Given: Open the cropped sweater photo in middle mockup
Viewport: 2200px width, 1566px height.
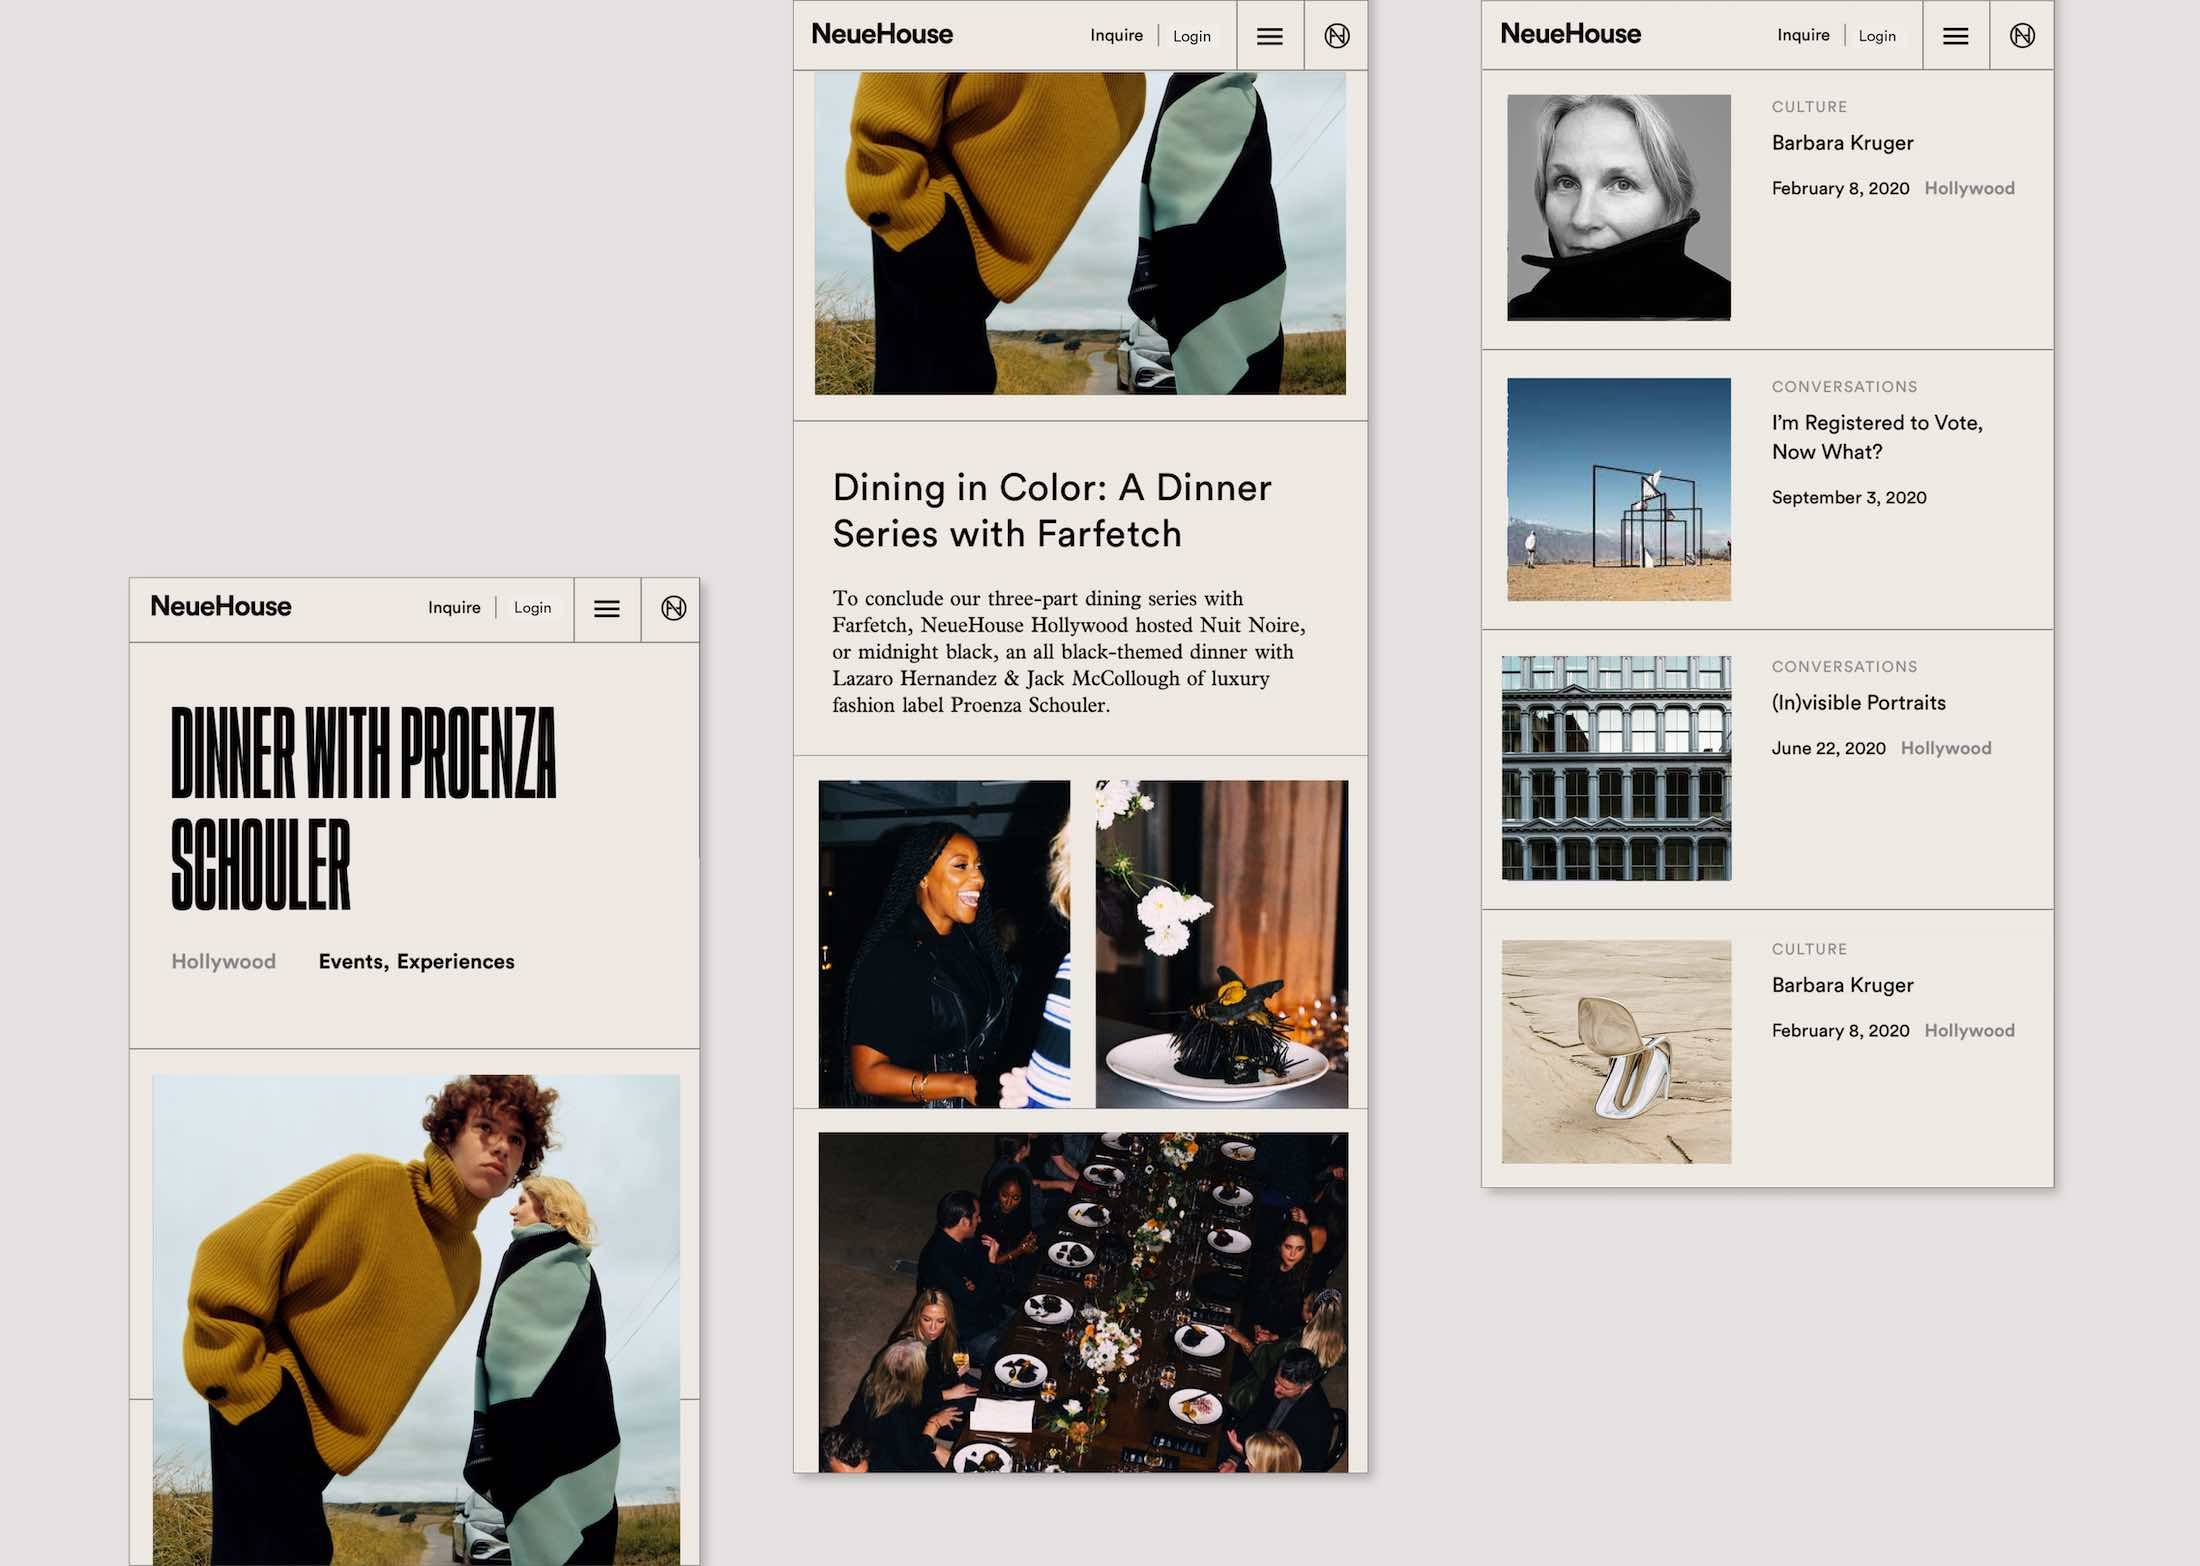Looking at the screenshot, I should pyautogui.click(x=1080, y=233).
